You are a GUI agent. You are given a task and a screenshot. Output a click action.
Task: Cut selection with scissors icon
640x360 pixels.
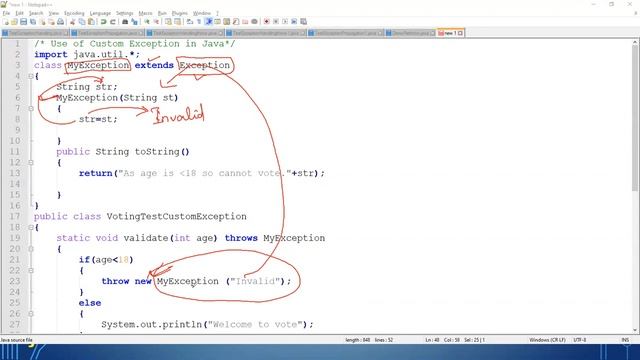click(x=72, y=21)
